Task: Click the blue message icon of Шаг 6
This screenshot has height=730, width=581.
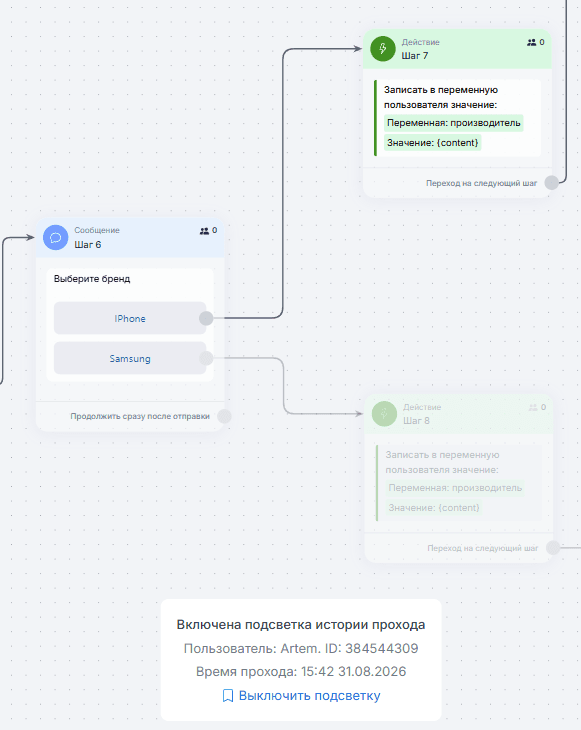Action: coord(55,237)
